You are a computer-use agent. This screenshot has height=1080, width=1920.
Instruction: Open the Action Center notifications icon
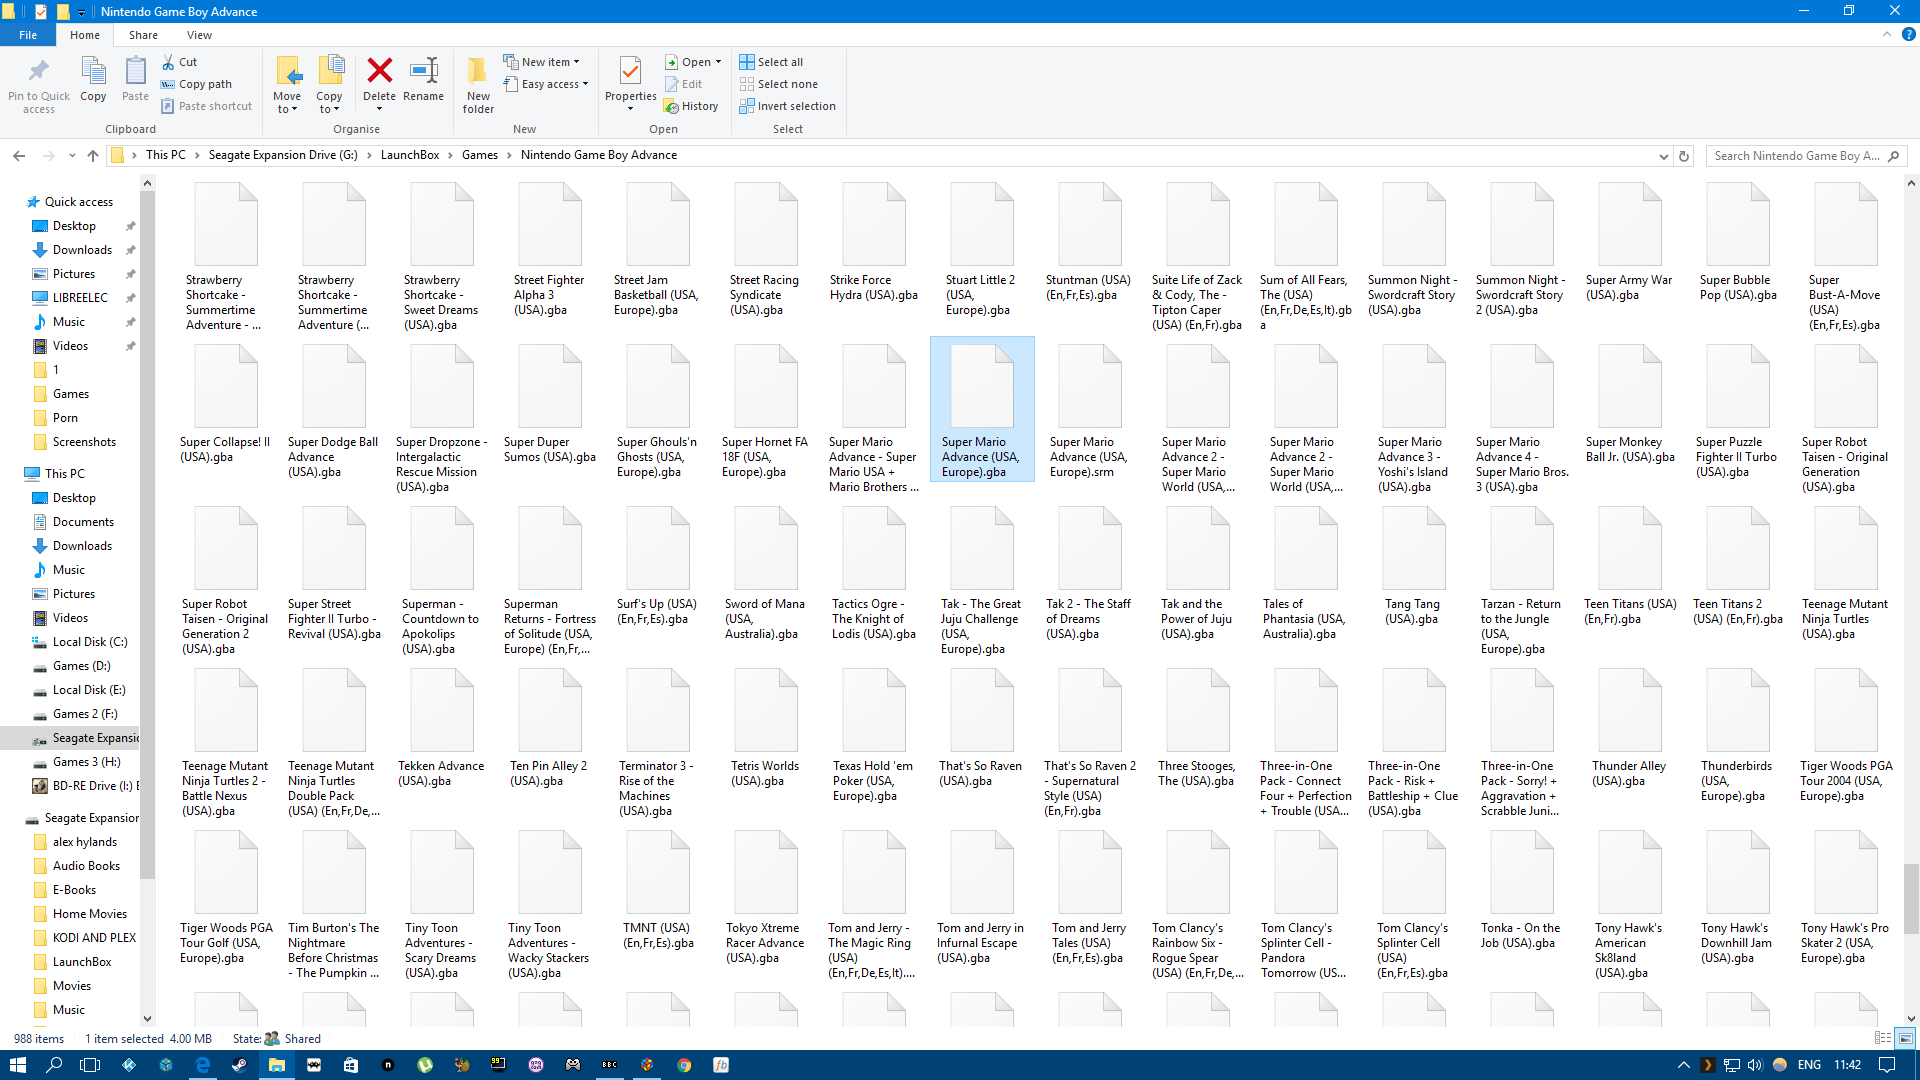[1887, 1065]
